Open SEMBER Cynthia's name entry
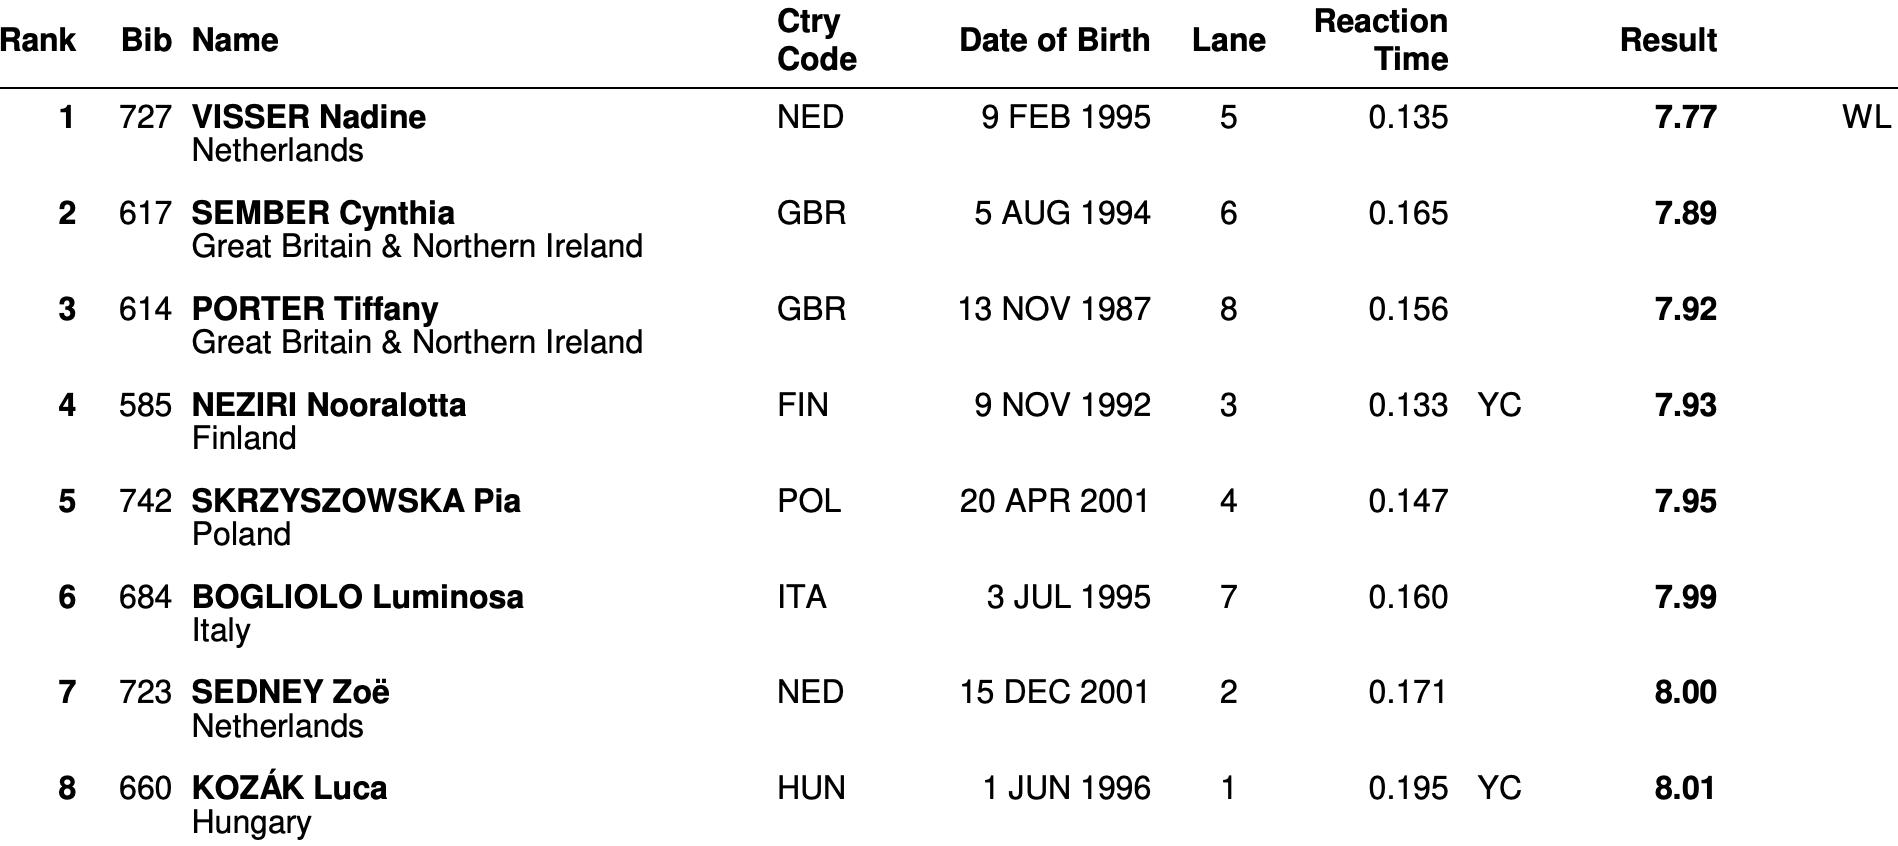The width and height of the screenshot is (1898, 846). (x=323, y=213)
